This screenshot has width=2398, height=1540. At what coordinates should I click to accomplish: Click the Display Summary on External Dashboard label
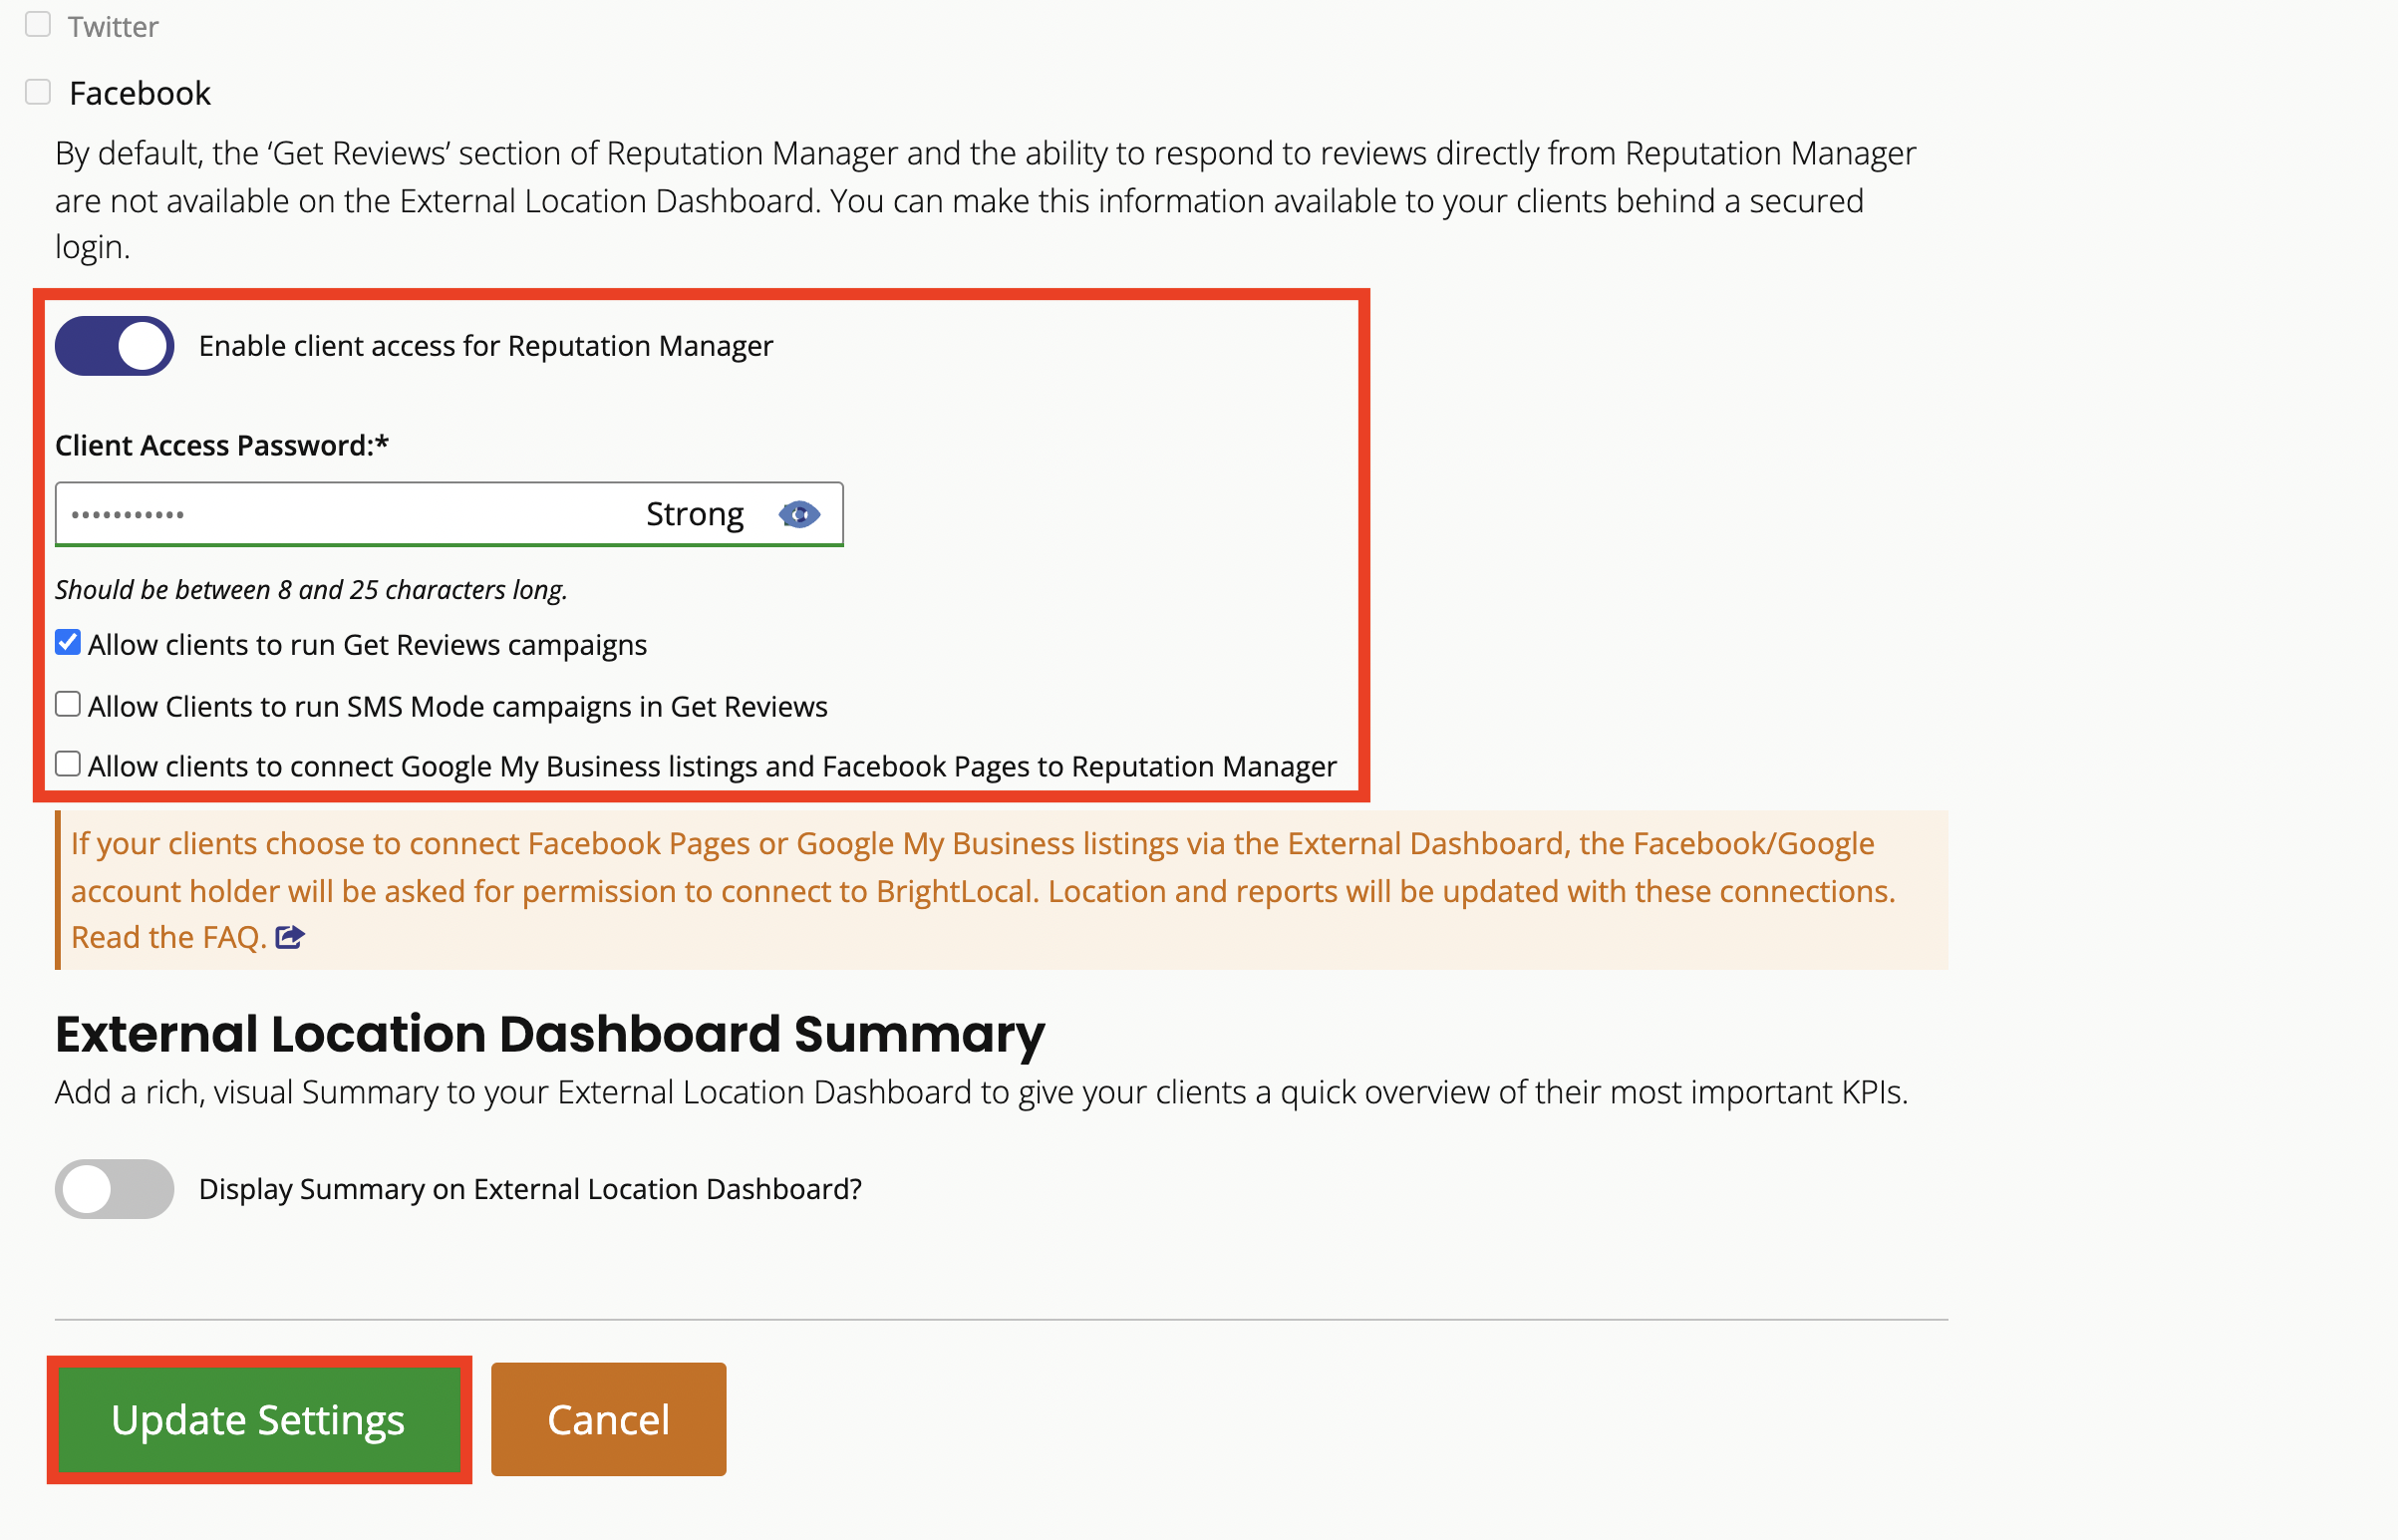(x=530, y=1189)
